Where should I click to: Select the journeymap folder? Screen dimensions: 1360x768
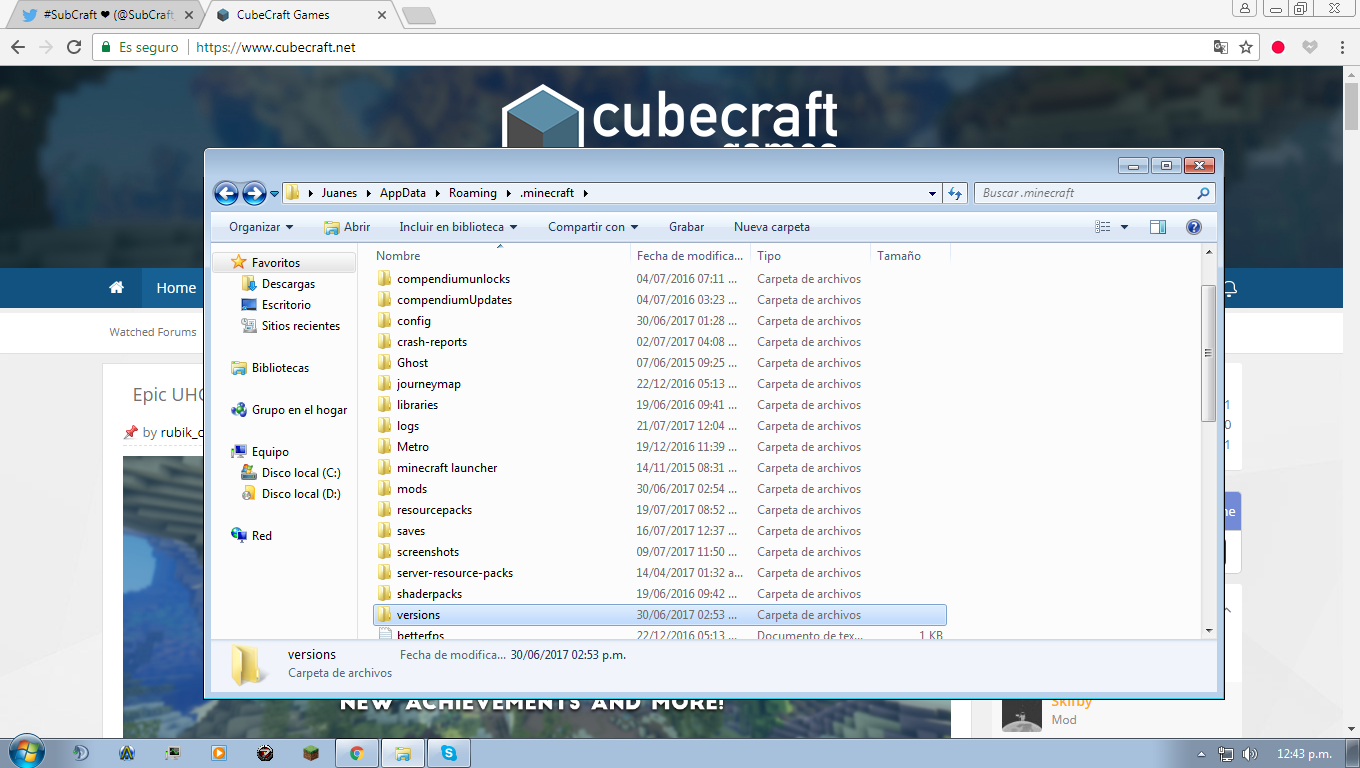(660, 384)
